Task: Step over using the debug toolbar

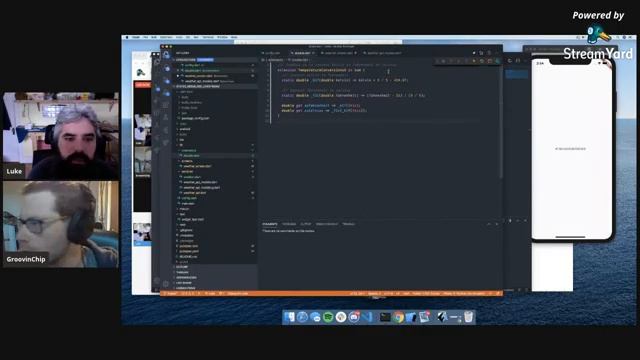Action: coord(451,61)
